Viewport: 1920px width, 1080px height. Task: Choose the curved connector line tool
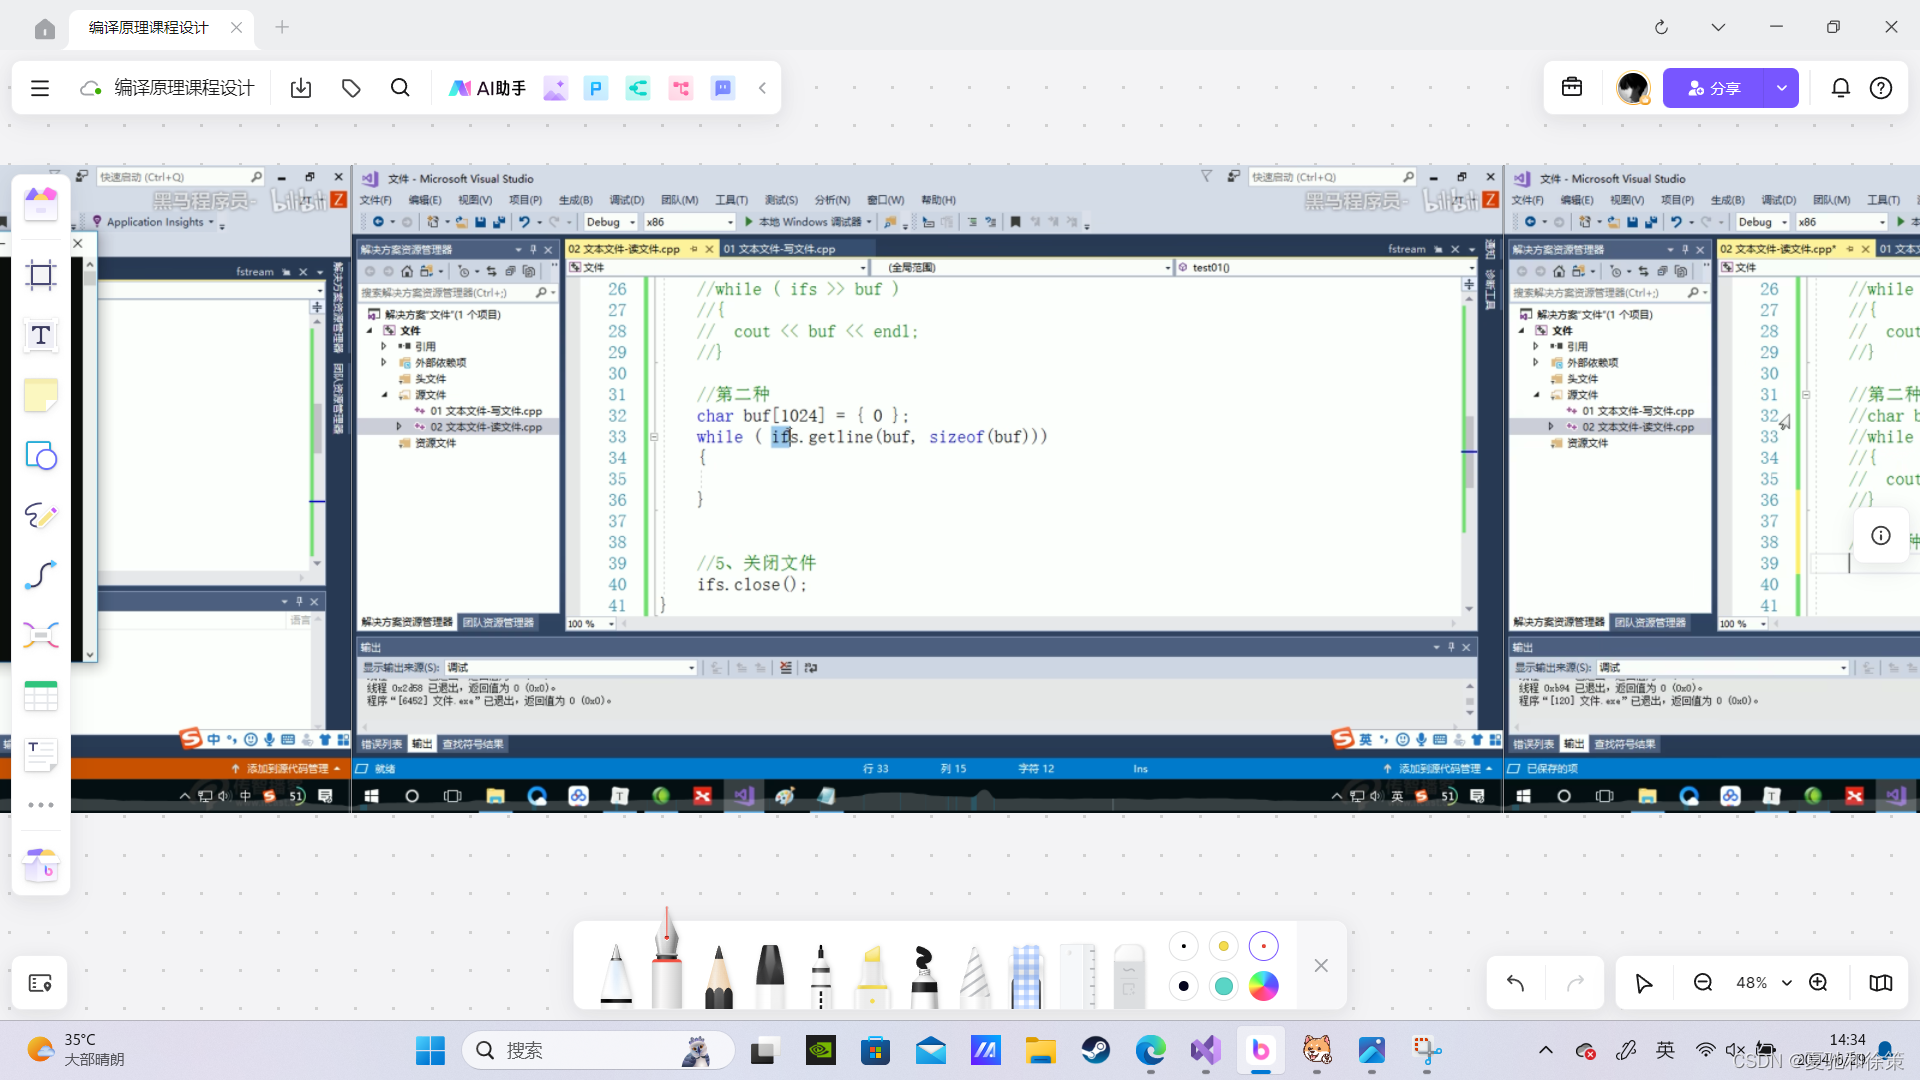(41, 575)
